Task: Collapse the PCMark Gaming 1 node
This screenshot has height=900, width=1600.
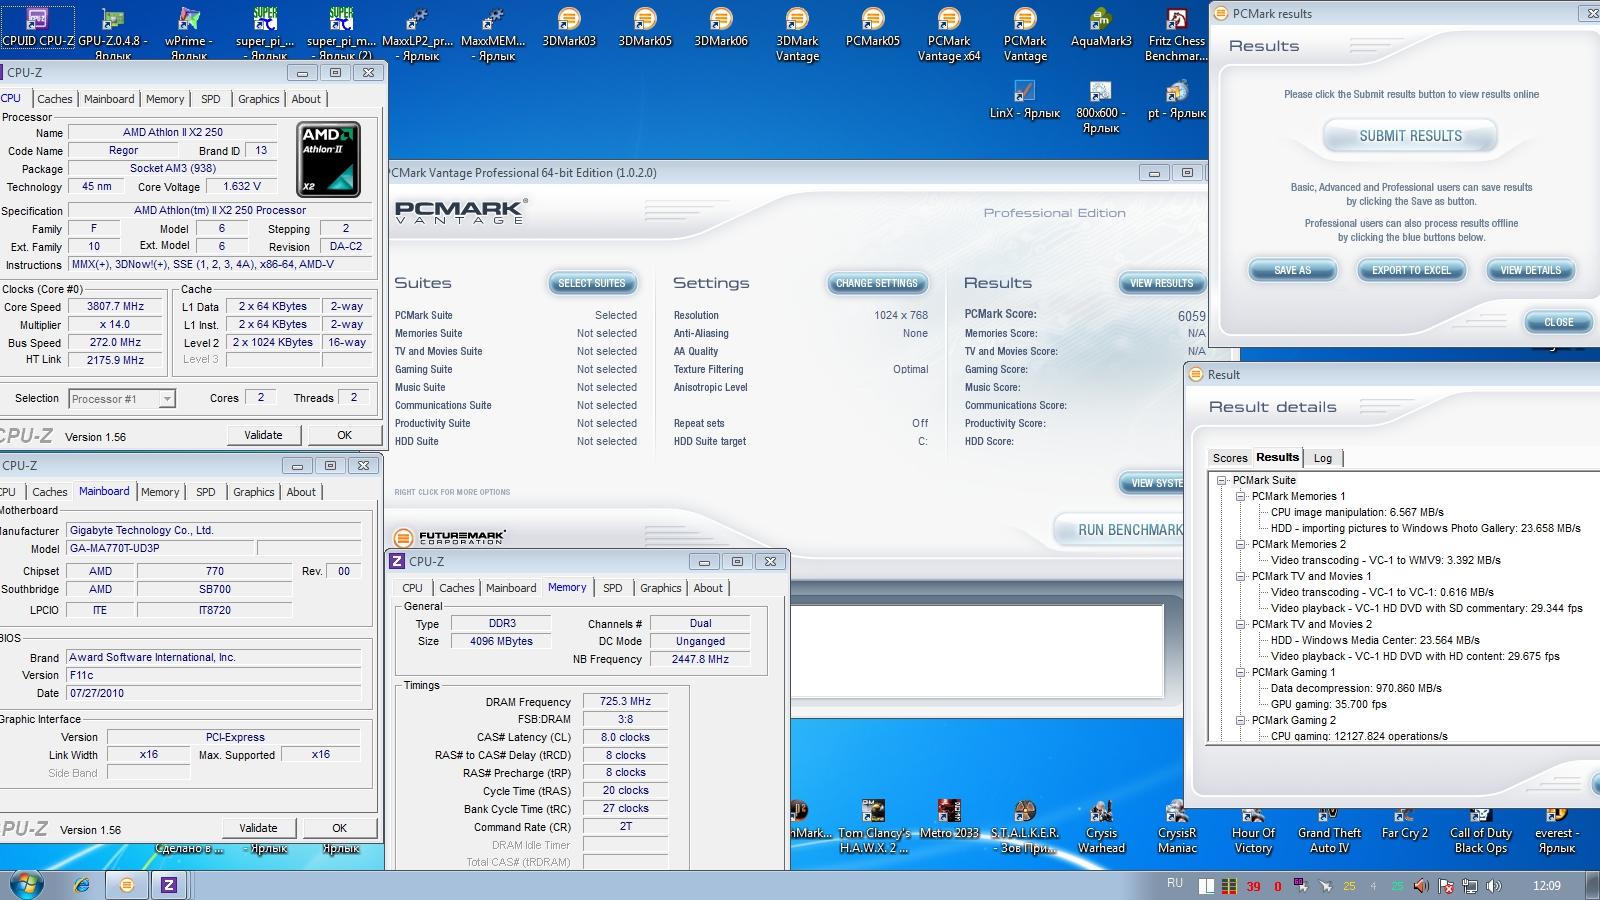Action: click(x=1241, y=672)
